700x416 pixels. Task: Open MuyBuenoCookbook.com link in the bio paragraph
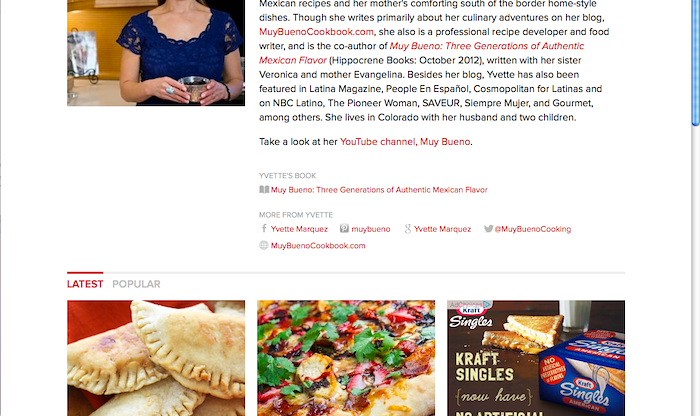[x=317, y=32]
